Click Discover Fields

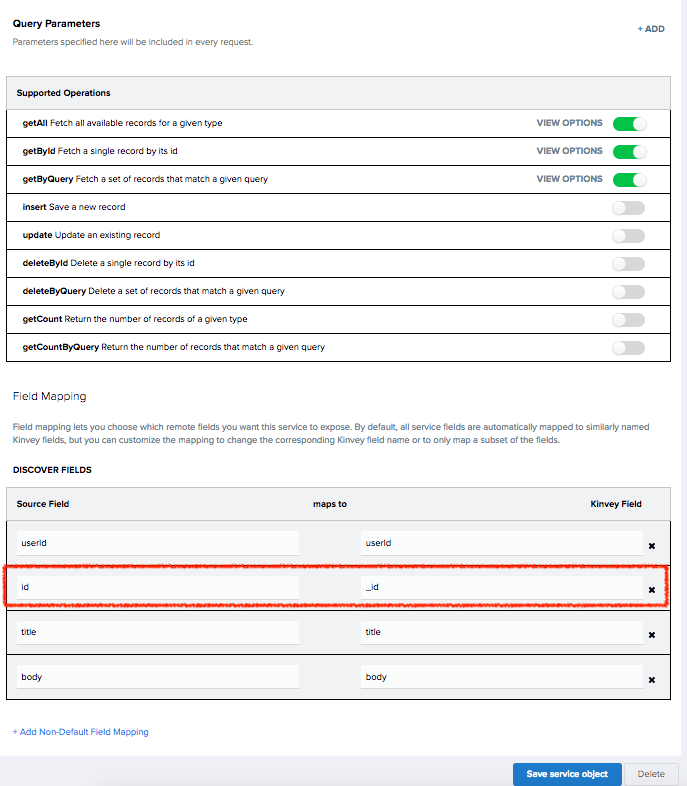pyautogui.click(x=52, y=470)
